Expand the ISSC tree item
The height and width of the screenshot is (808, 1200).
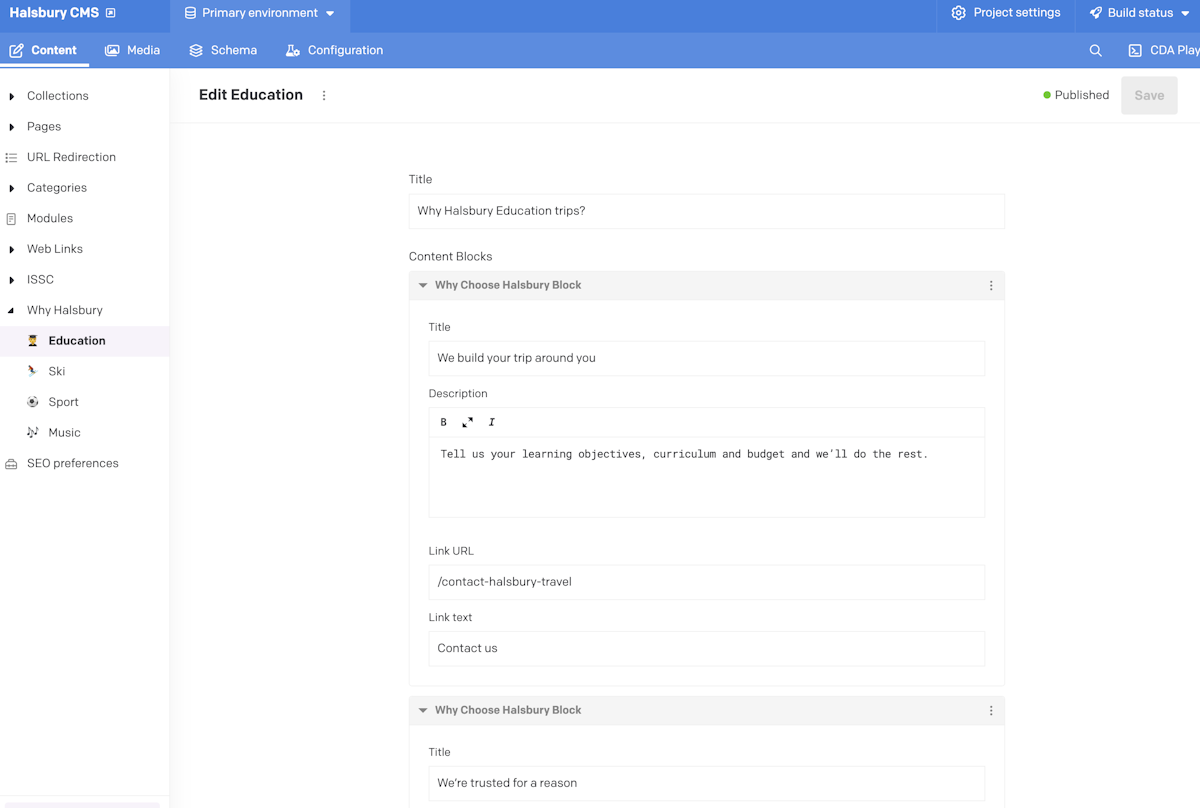(12, 280)
